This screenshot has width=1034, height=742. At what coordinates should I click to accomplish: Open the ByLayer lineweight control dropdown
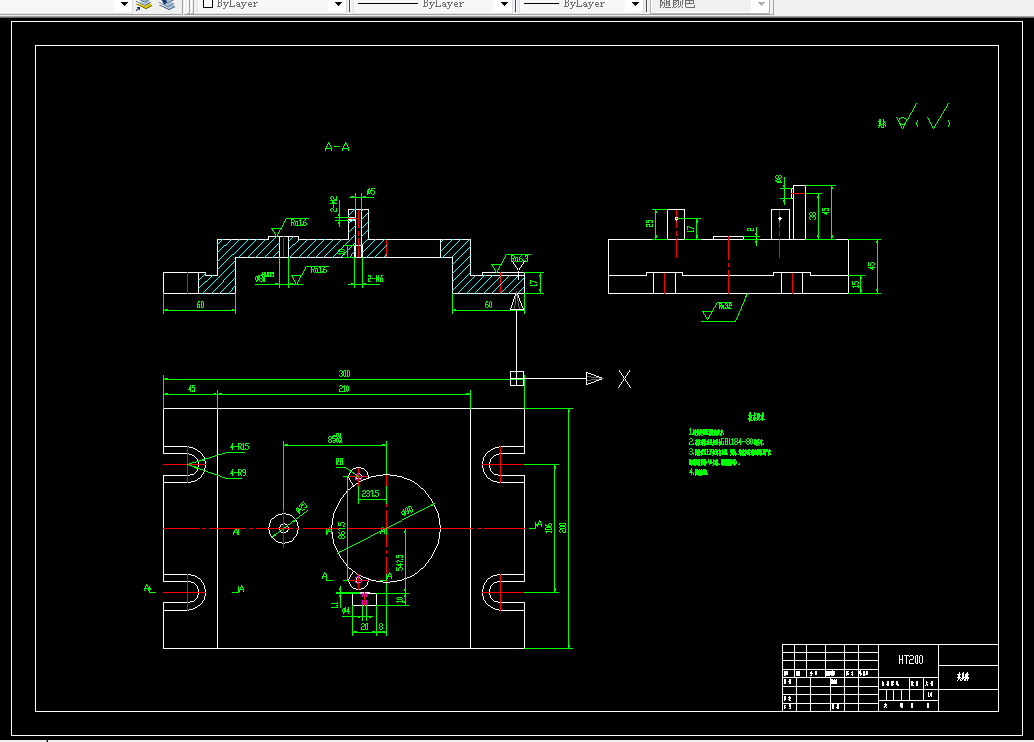(635, 5)
